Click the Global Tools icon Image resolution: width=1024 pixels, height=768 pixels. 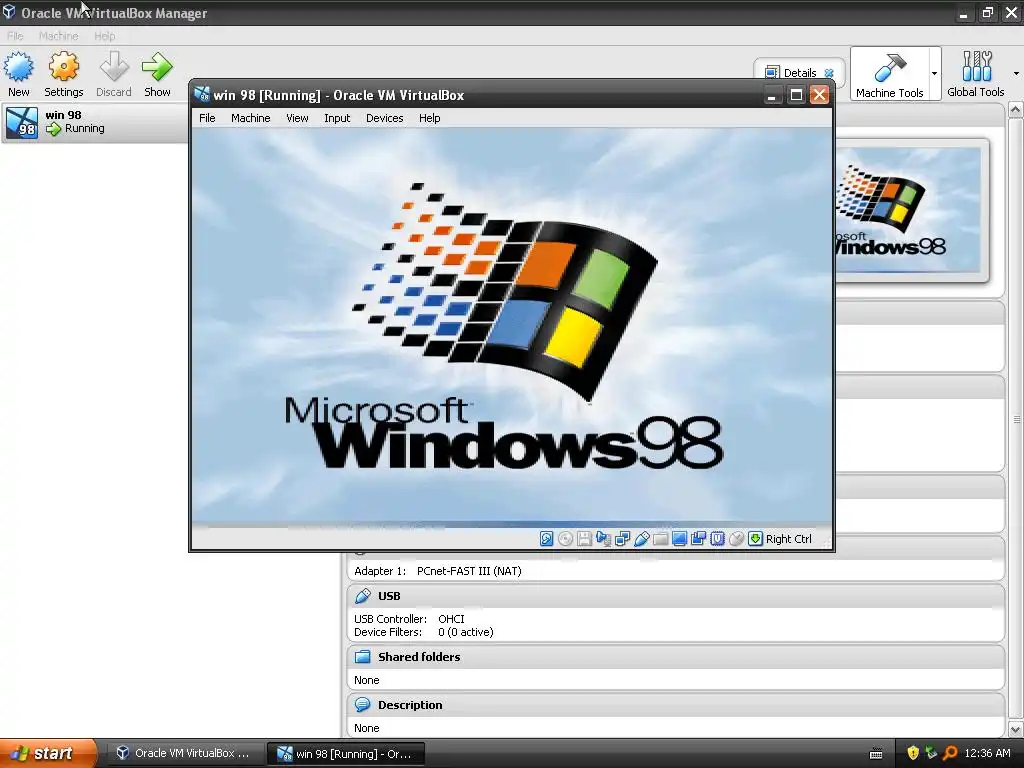[x=976, y=67]
